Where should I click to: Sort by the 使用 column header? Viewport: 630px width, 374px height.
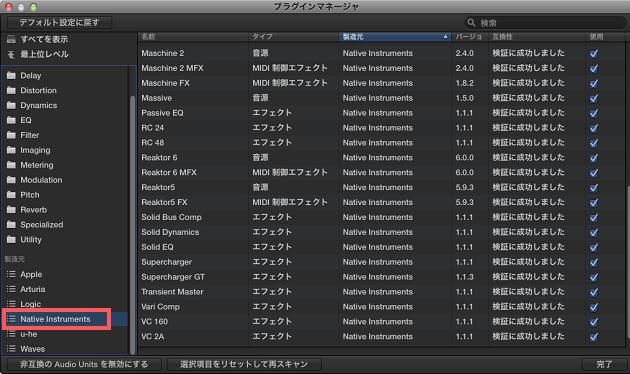point(604,37)
